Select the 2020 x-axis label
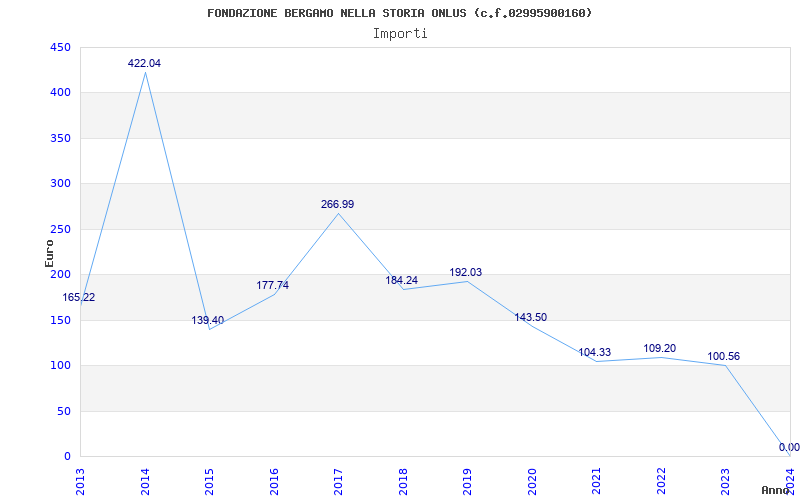Image resolution: width=800 pixels, height=500 pixels. (x=532, y=481)
